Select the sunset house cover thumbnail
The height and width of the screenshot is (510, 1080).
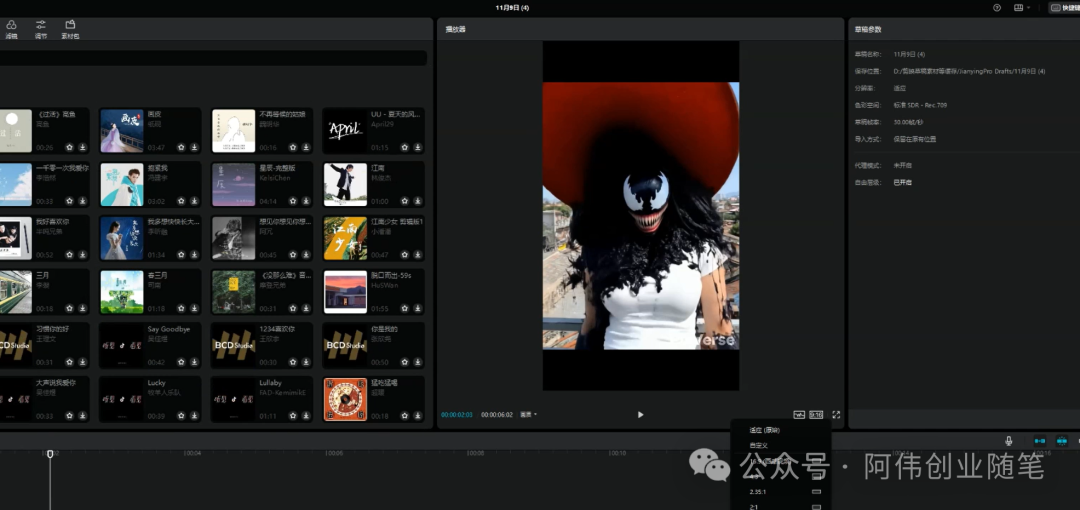pos(345,292)
